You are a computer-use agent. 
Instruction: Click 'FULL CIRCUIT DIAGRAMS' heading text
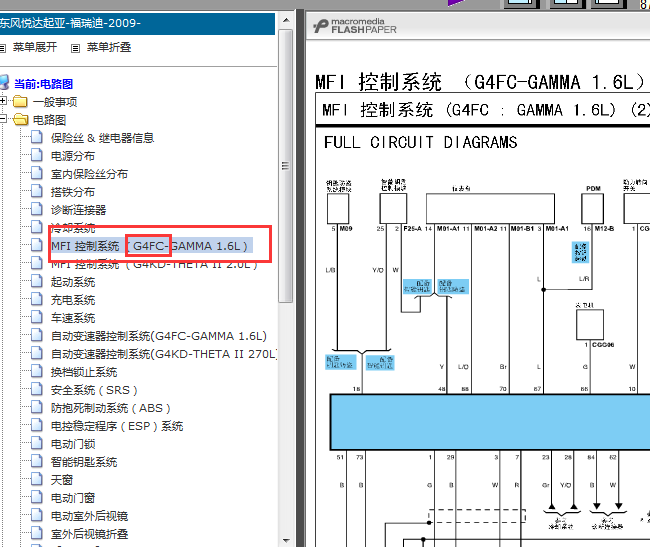pyautogui.click(x=420, y=143)
